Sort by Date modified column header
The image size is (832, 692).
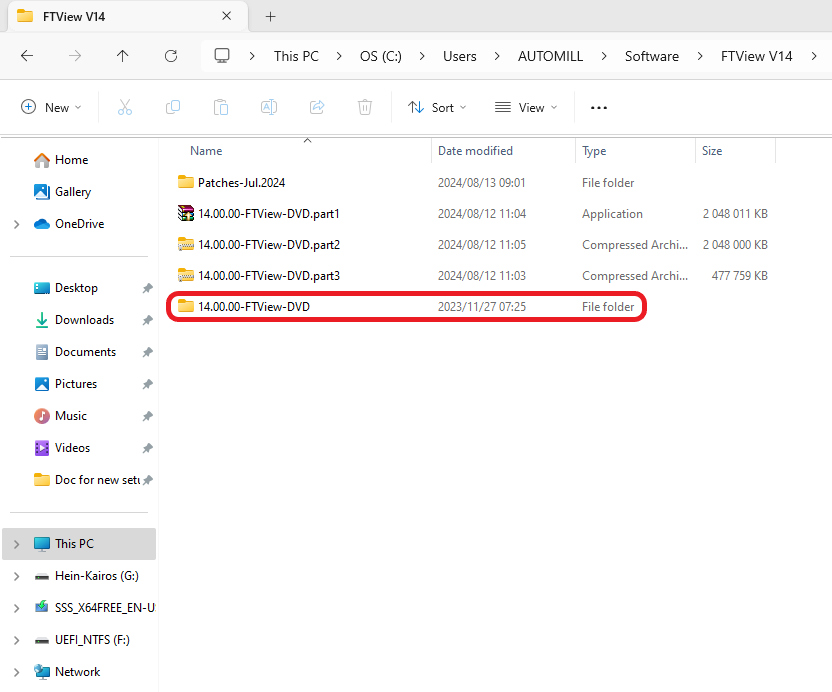[475, 151]
